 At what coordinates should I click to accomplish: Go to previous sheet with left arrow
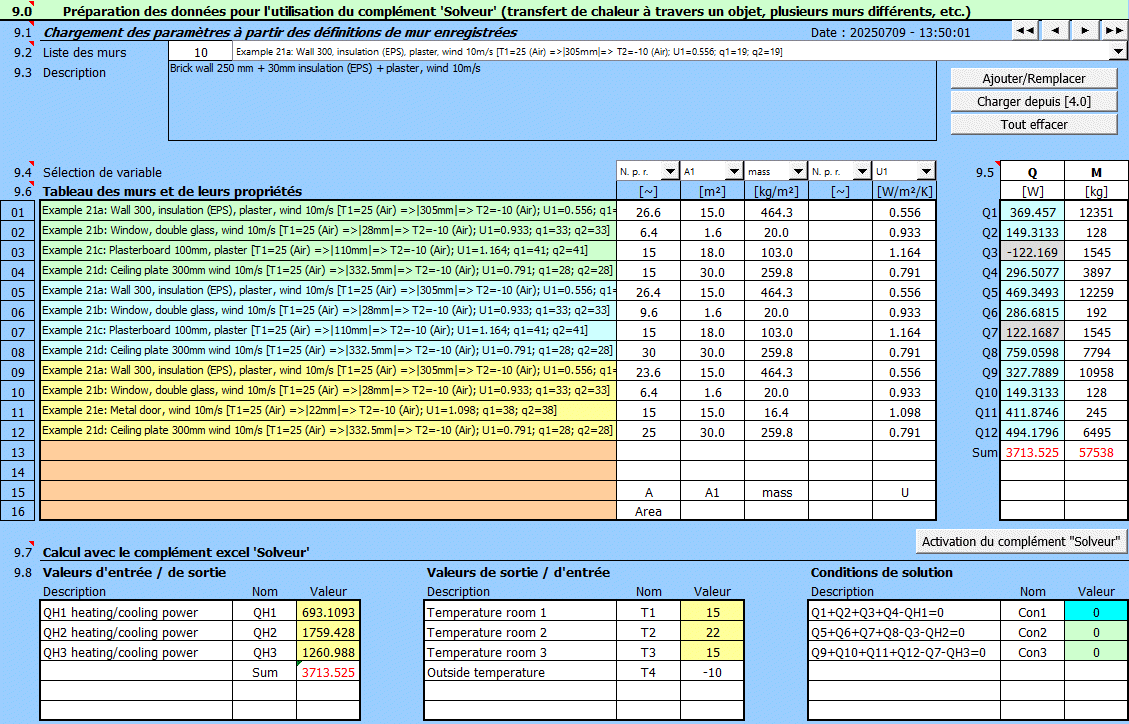pyautogui.click(x=1055, y=31)
